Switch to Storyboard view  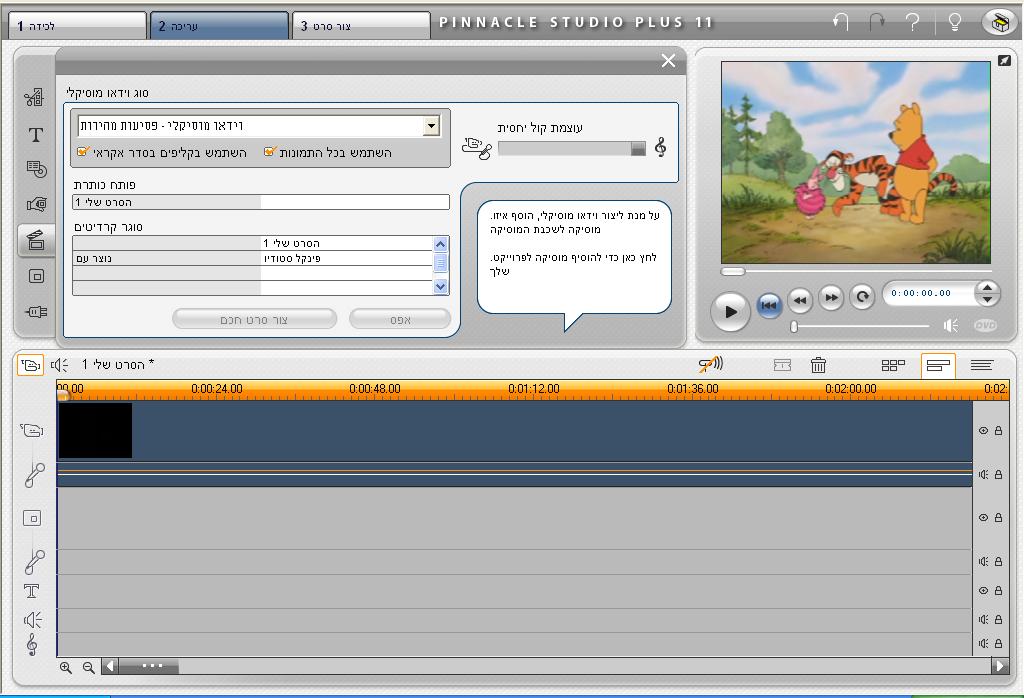tap(893, 365)
